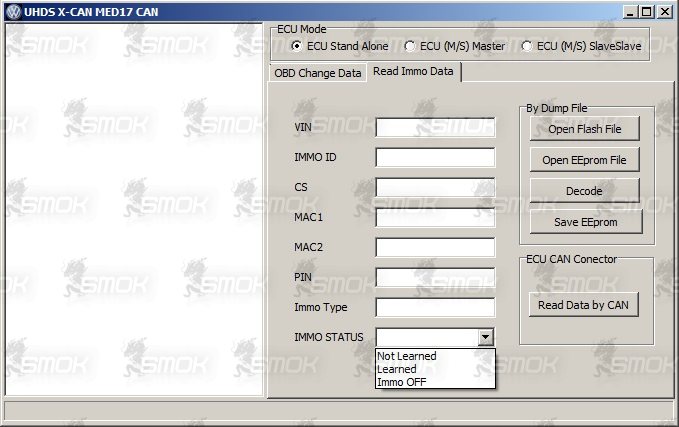679x427 pixels.
Task: Maximize the UHDS X-CAN window
Action: click(x=646, y=12)
